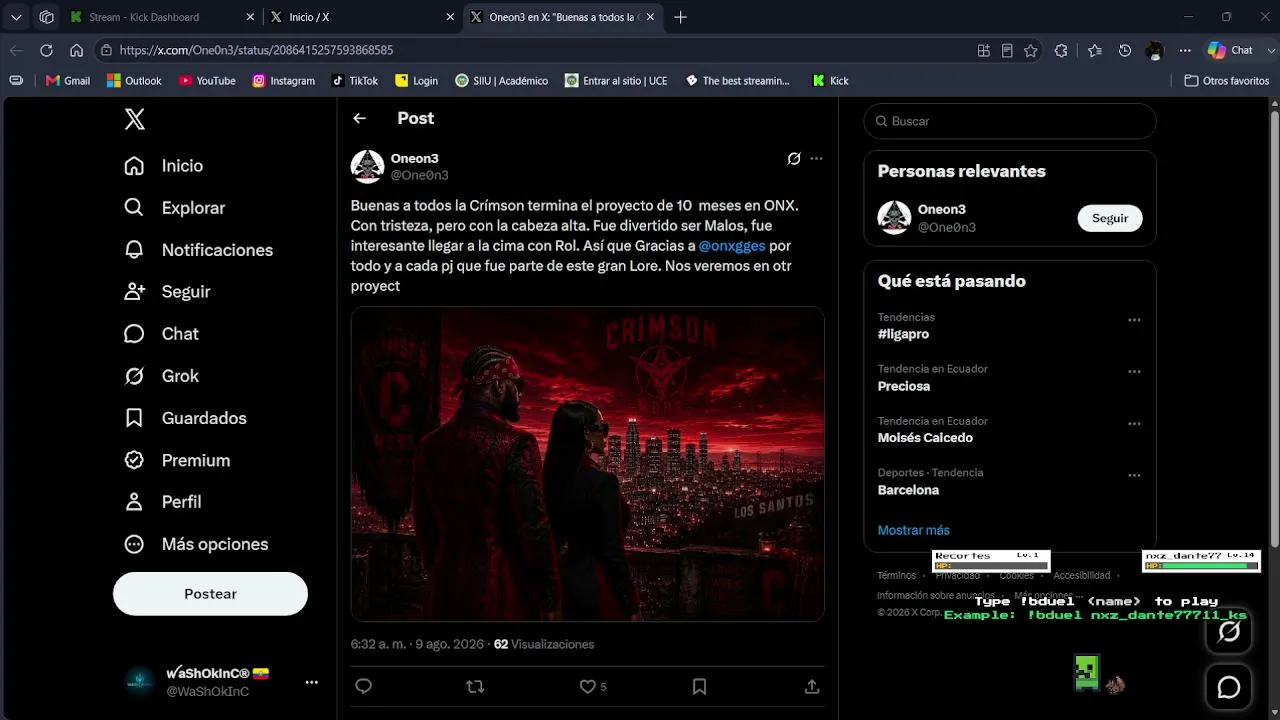The width and height of the screenshot is (1280, 720).
Task: Open the Términos footer link
Action: point(897,576)
